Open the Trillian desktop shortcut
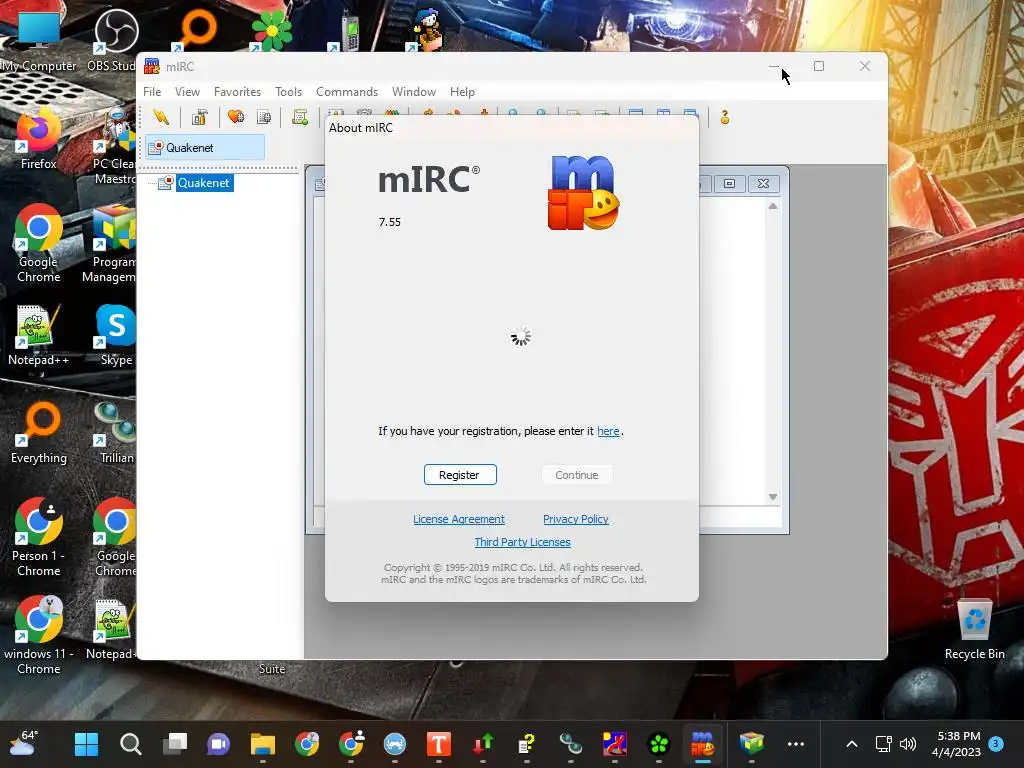Image resolution: width=1024 pixels, height=768 pixels. click(x=116, y=432)
